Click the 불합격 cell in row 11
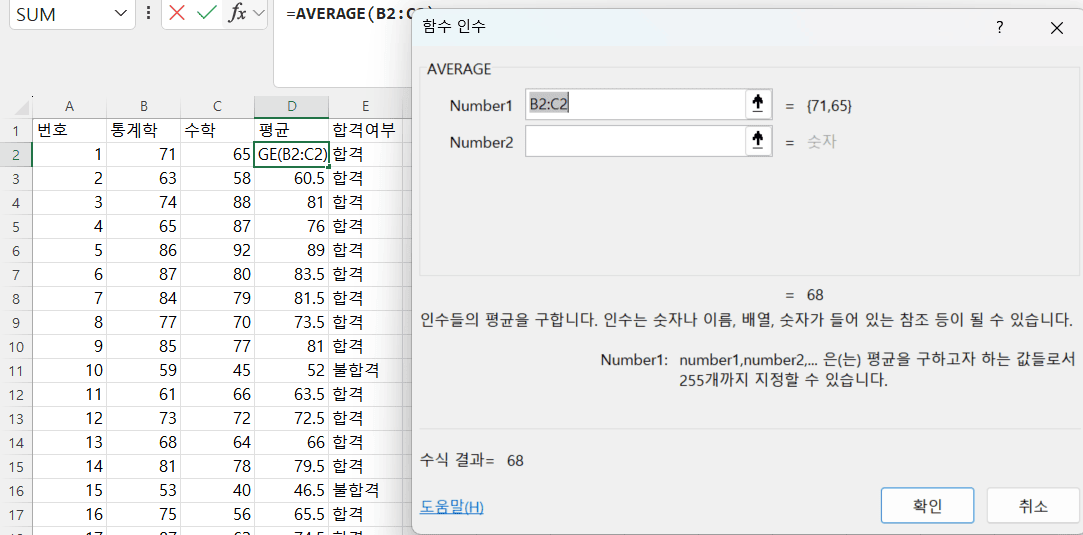Screen dimensions: 1083x535 pos(365,370)
